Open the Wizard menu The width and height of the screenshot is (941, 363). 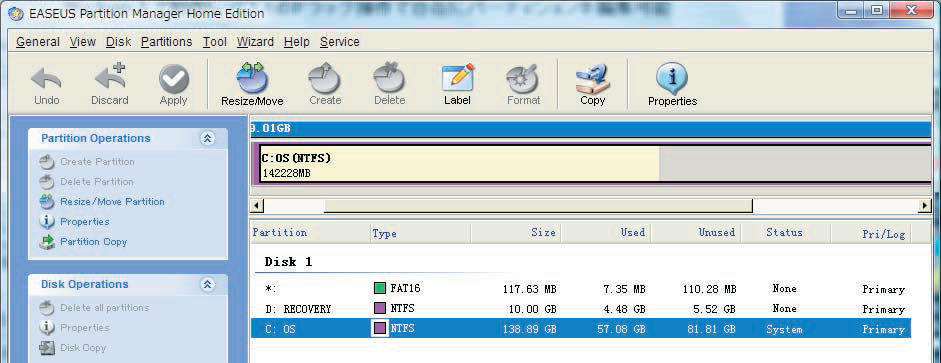tap(255, 42)
